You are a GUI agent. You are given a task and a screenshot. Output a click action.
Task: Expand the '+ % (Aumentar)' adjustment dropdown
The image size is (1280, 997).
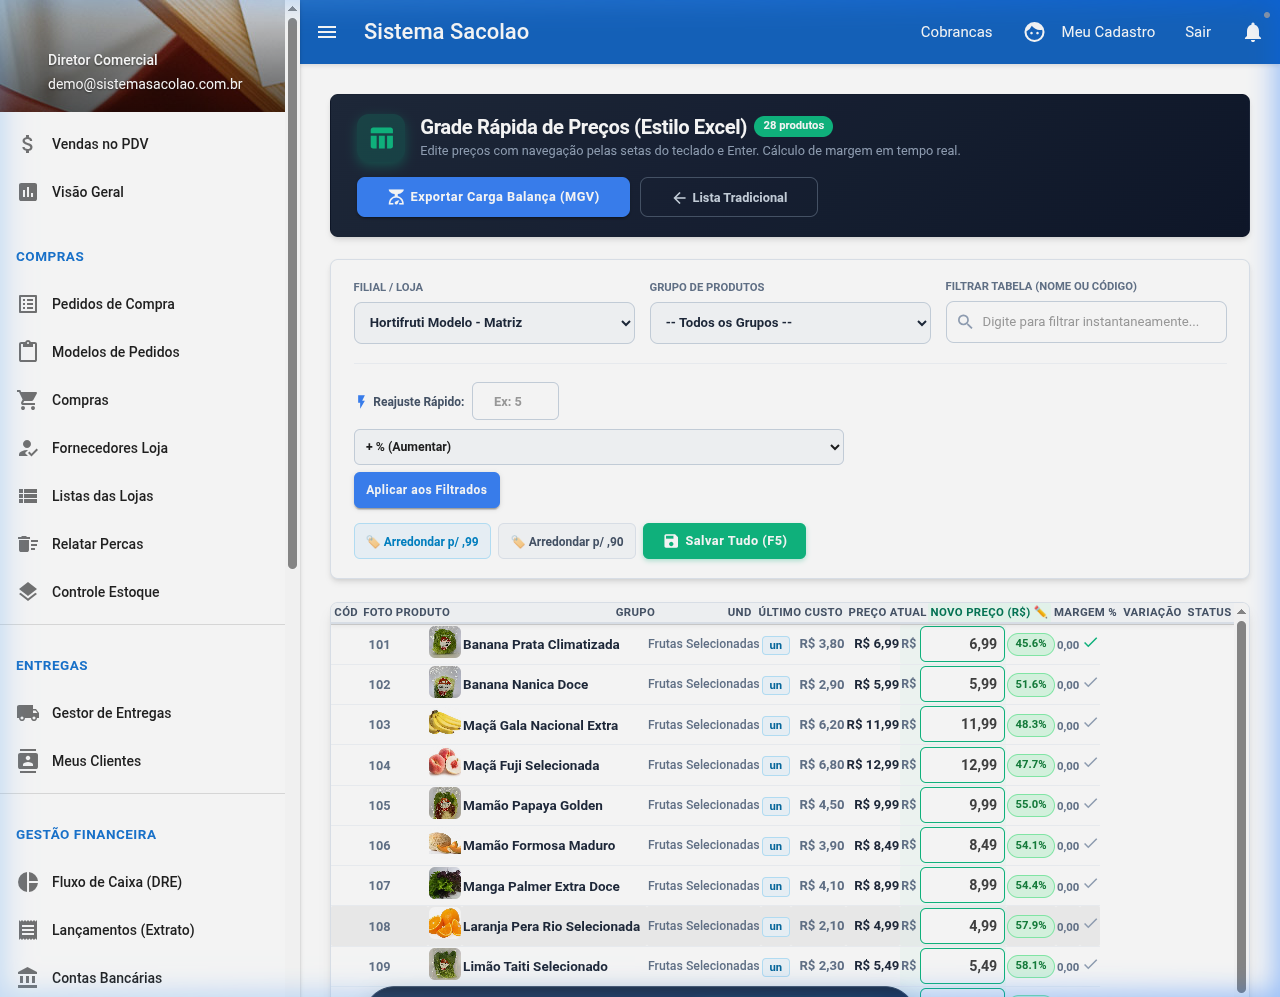(599, 447)
